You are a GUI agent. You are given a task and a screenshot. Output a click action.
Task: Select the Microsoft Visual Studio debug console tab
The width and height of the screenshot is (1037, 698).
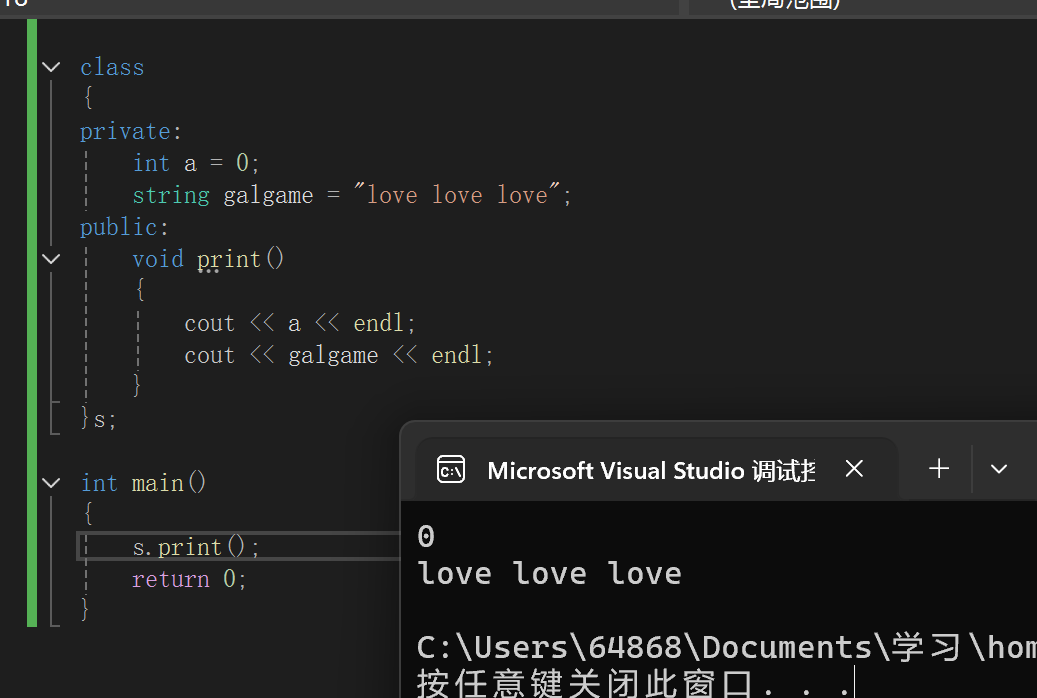(x=655, y=469)
